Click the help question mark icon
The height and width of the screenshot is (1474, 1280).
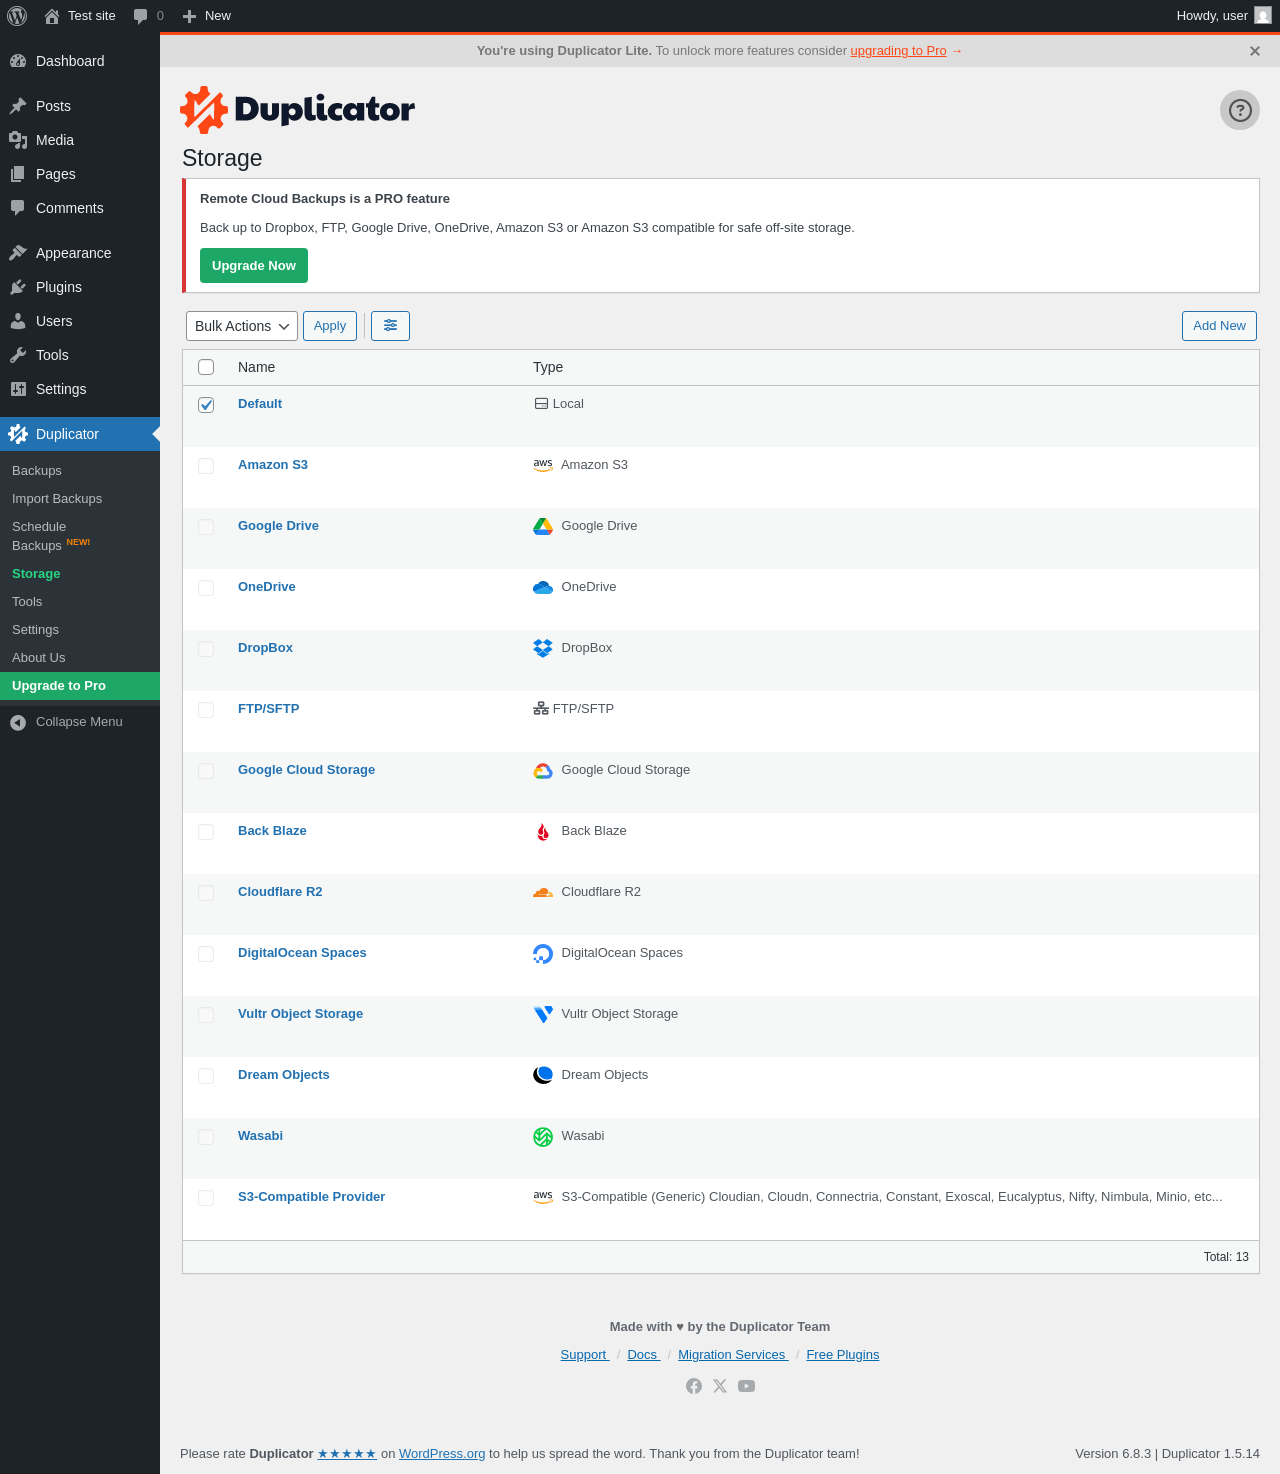point(1239,110)
